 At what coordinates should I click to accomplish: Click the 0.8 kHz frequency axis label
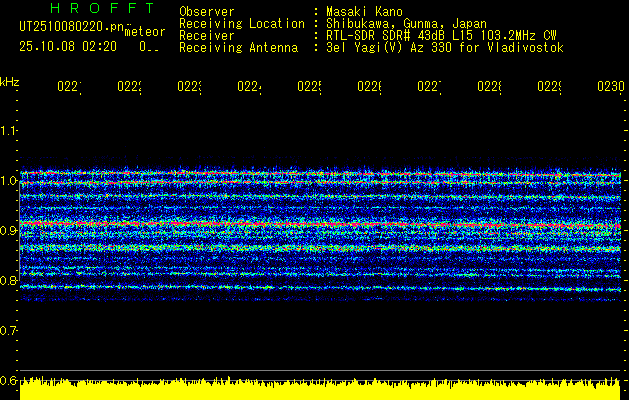(9, 281)
